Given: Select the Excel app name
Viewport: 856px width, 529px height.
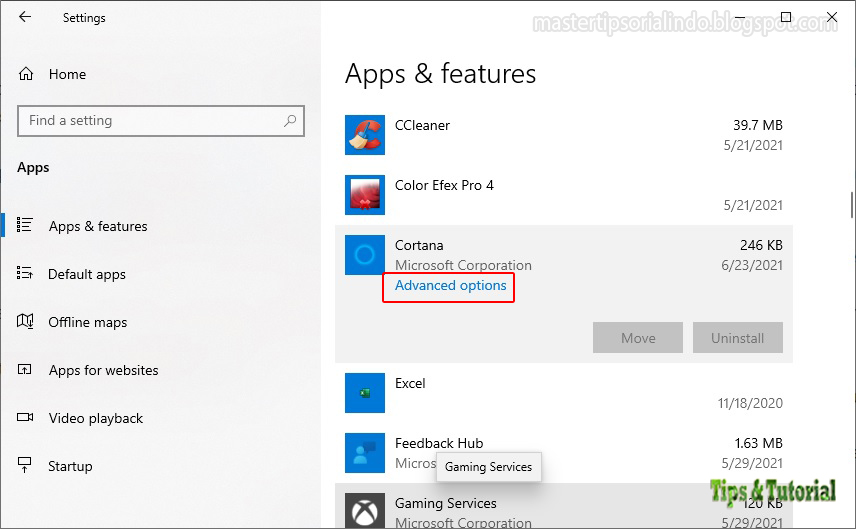Looking at the screenshot, I should [x=410, y=383].
